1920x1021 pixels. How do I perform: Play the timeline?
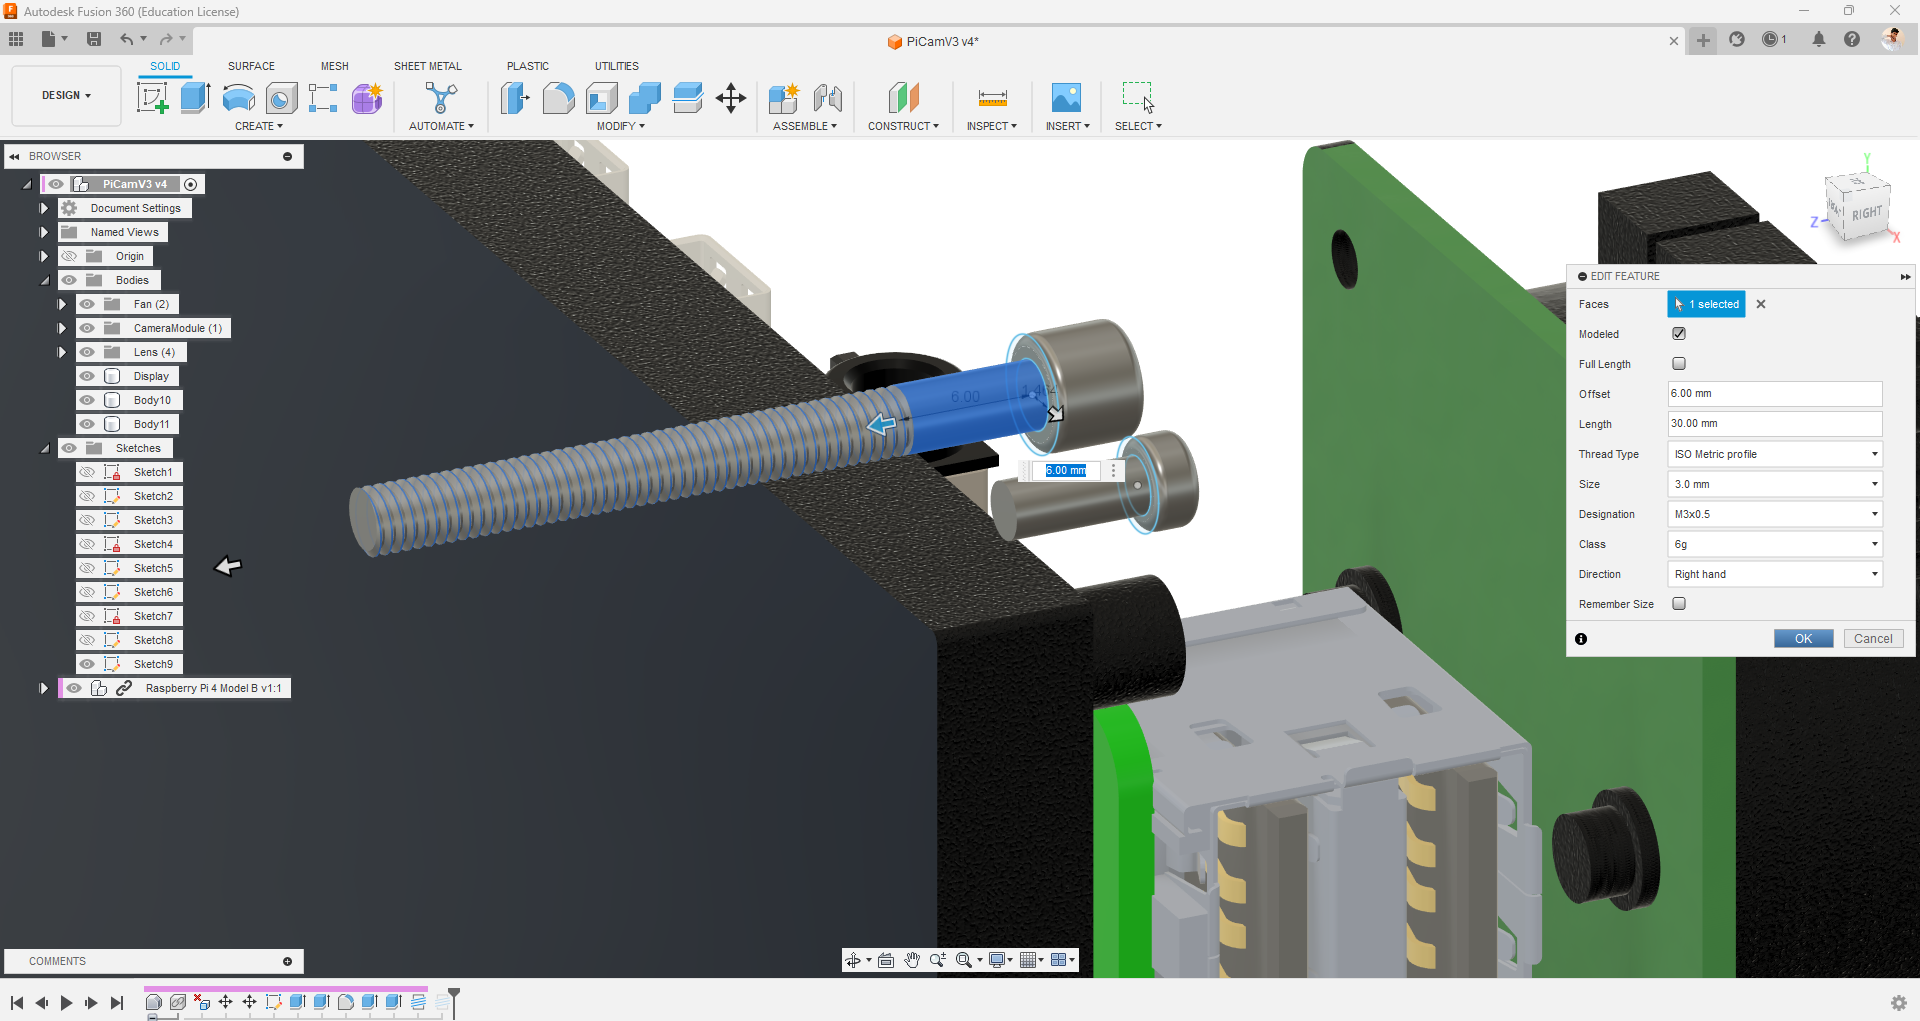point(66,1003)
